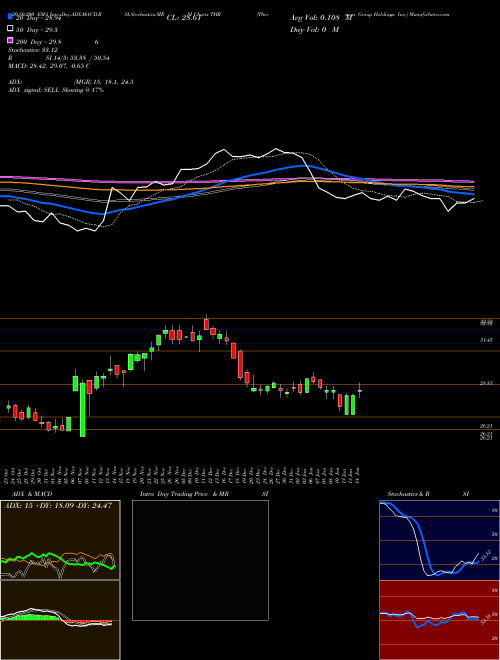Screen dimensions: 500x660
Task: Click the 'Stochastics & R' panel title
Action: click(x=408, y=494)
